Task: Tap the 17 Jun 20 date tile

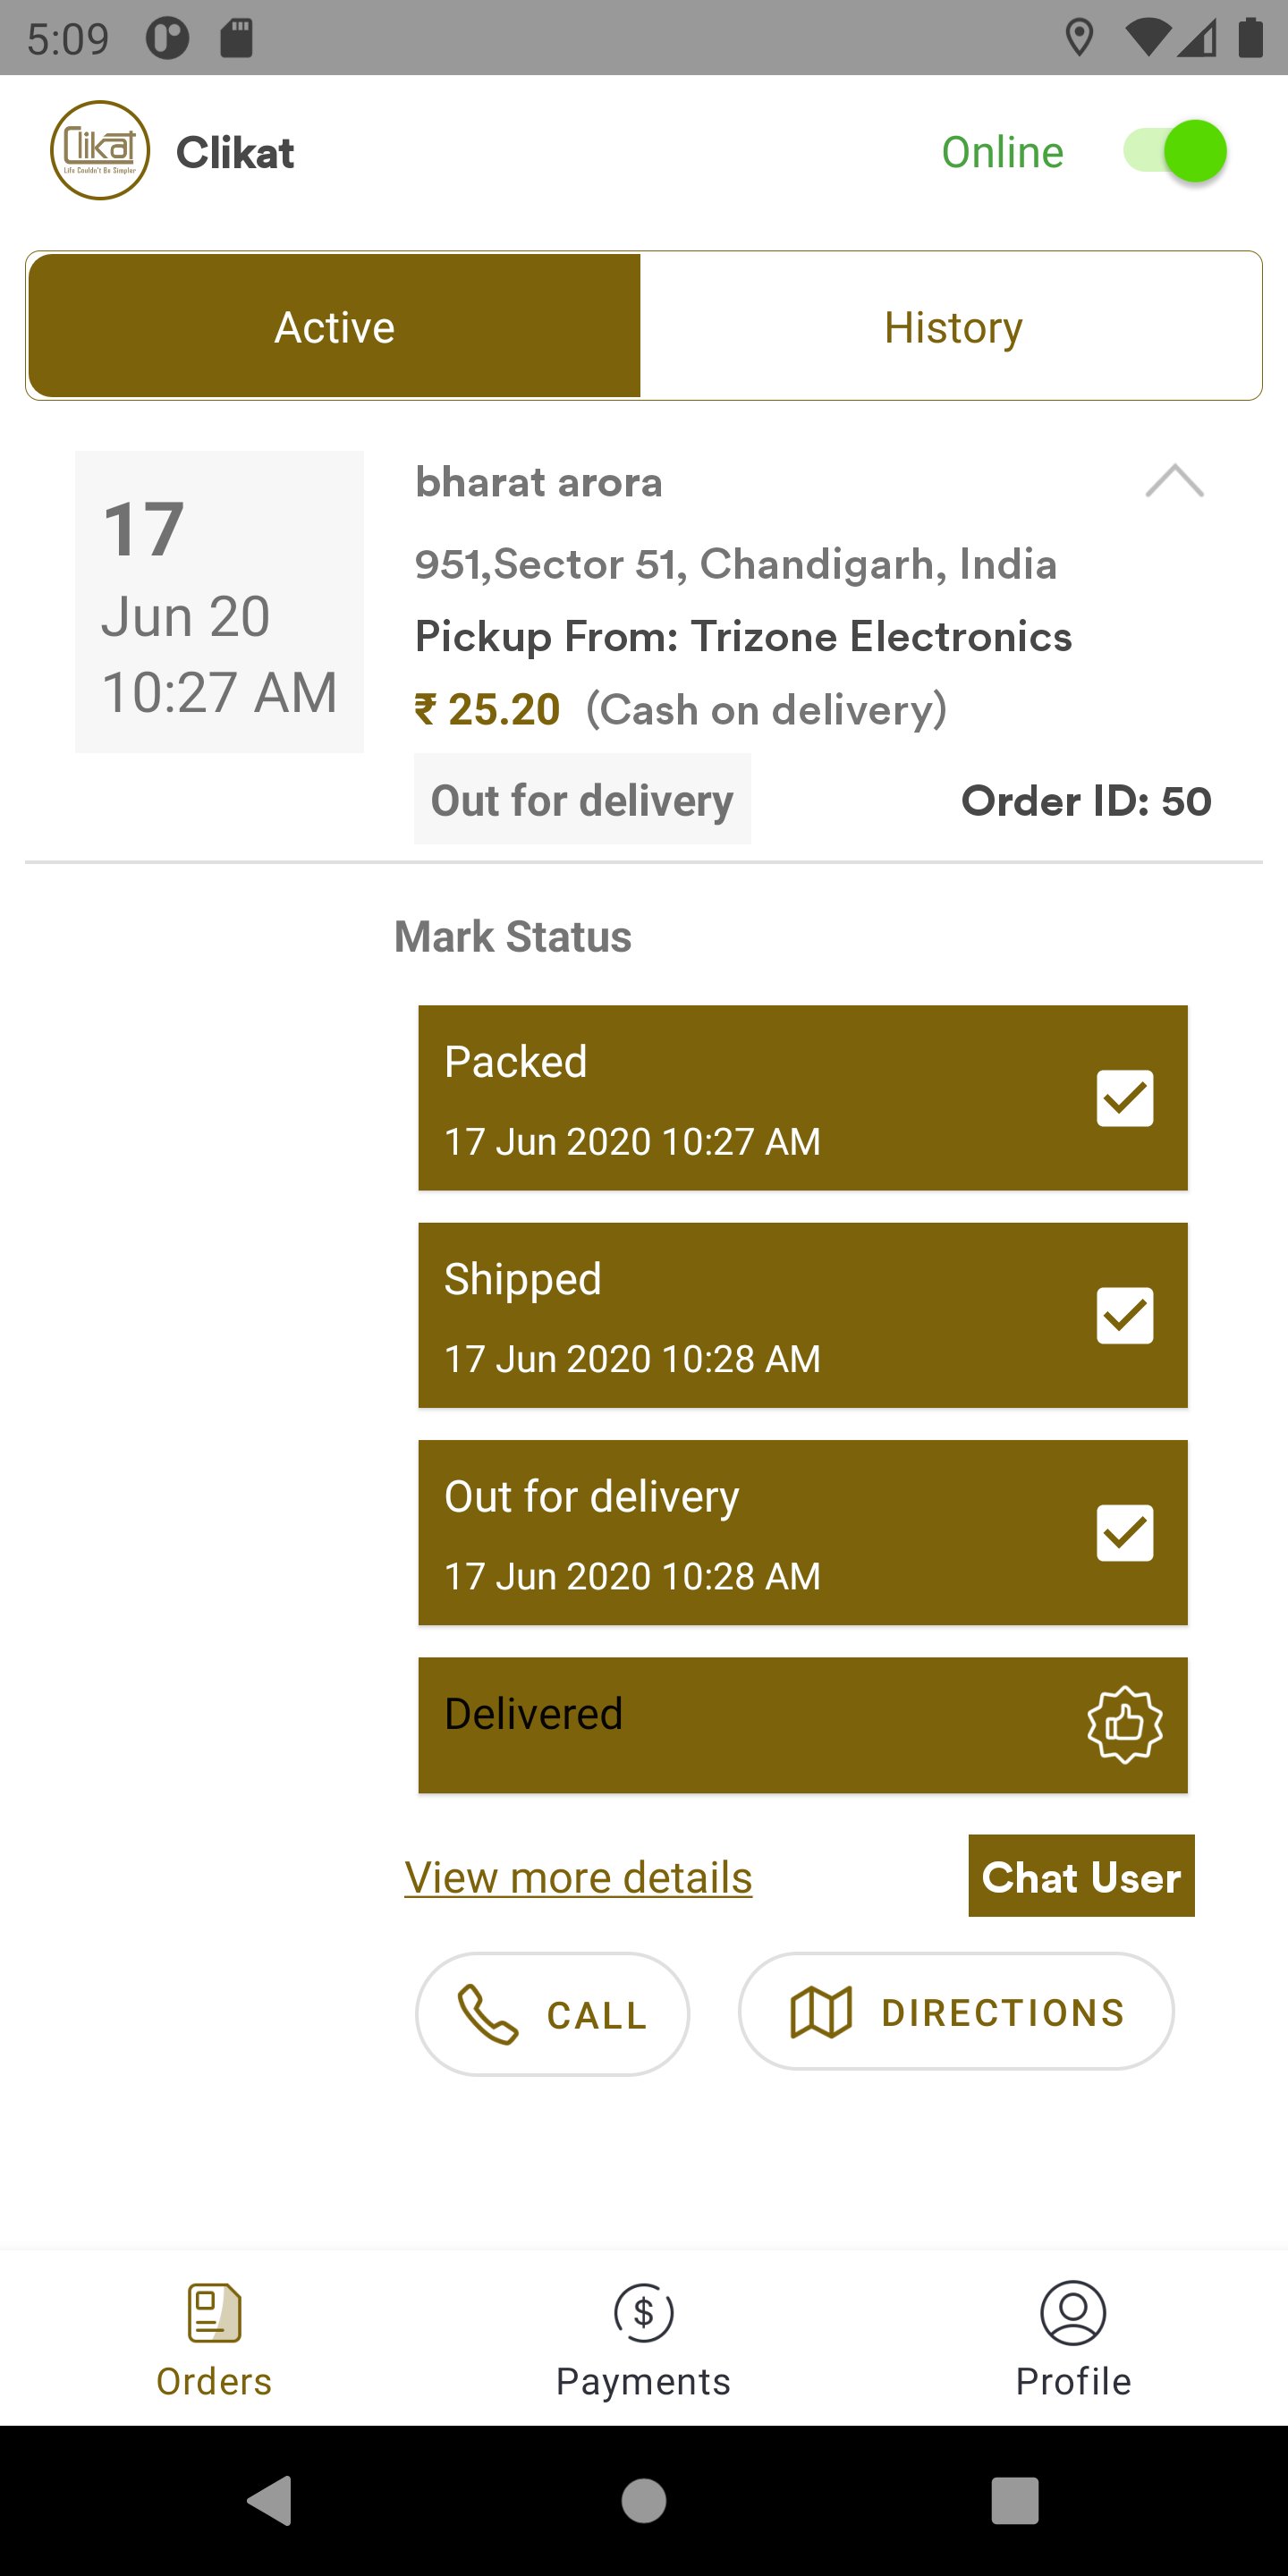Action: pos(219,602)
